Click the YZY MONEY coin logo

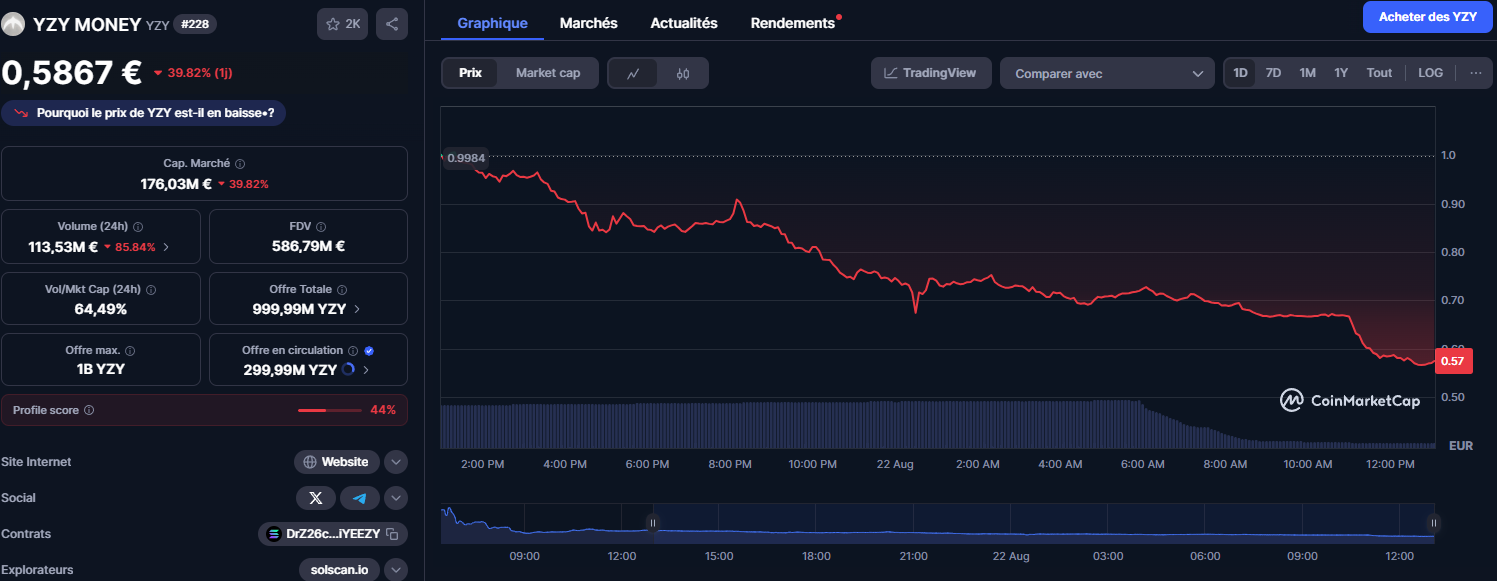pos(14,25)
